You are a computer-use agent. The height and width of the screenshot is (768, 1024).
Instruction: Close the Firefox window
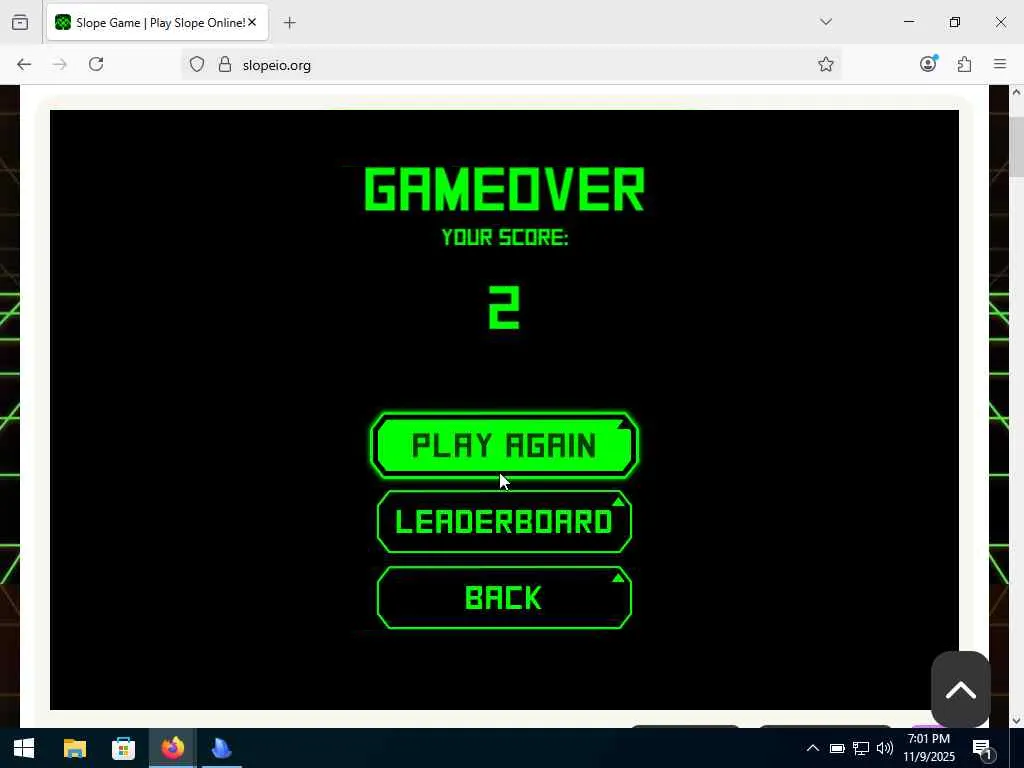[x=1000, y=22]
